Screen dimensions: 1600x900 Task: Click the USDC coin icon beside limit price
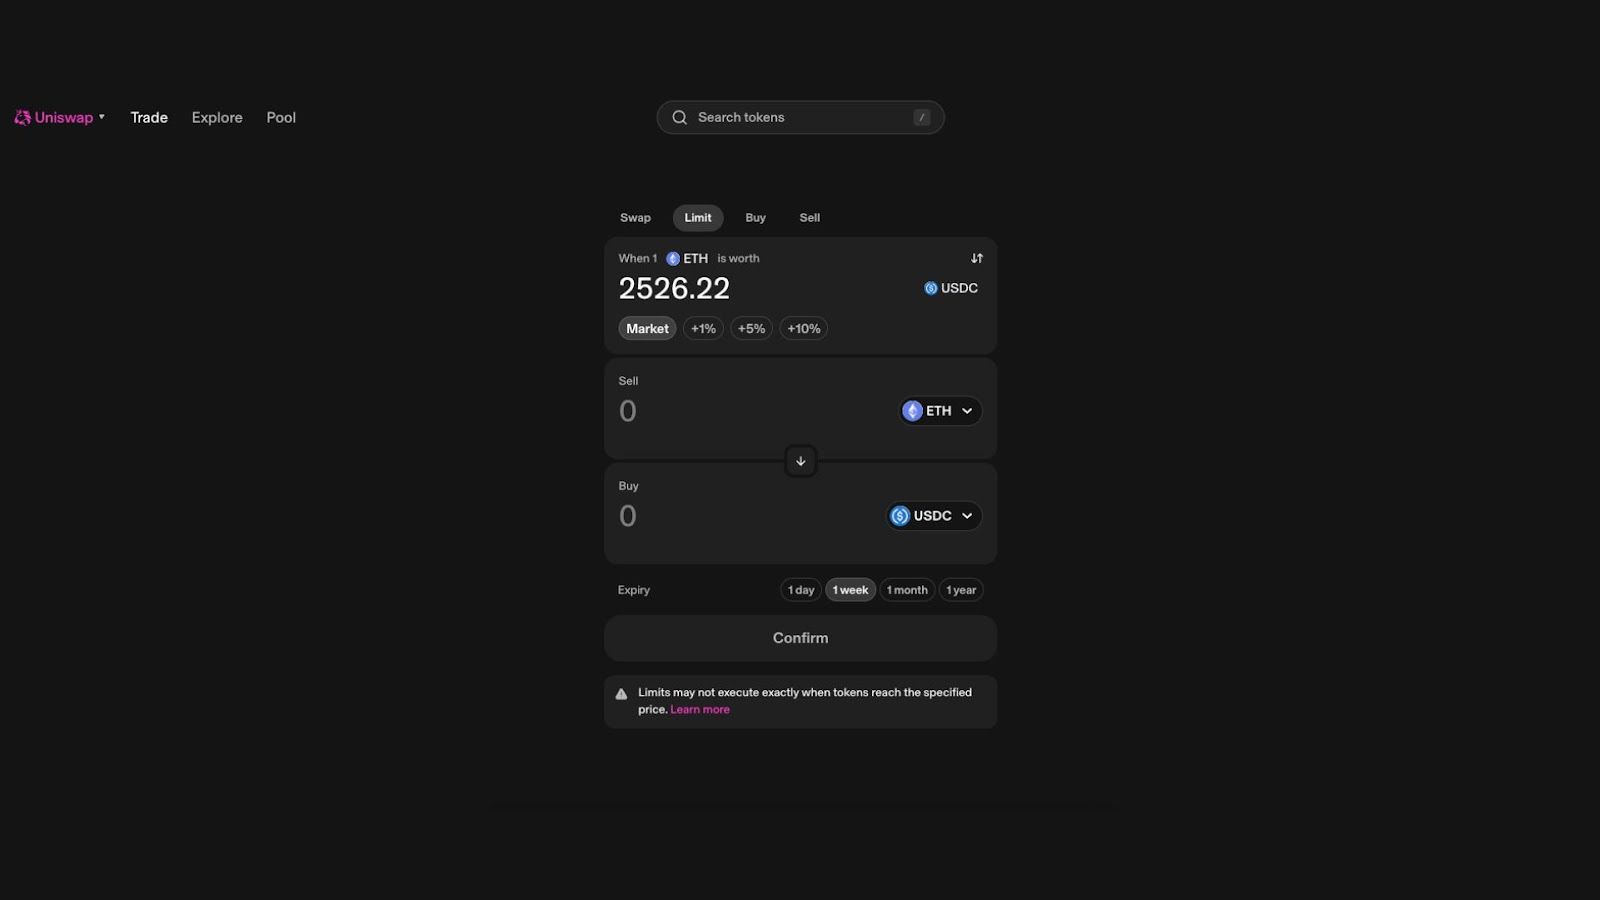pos(931,288)
